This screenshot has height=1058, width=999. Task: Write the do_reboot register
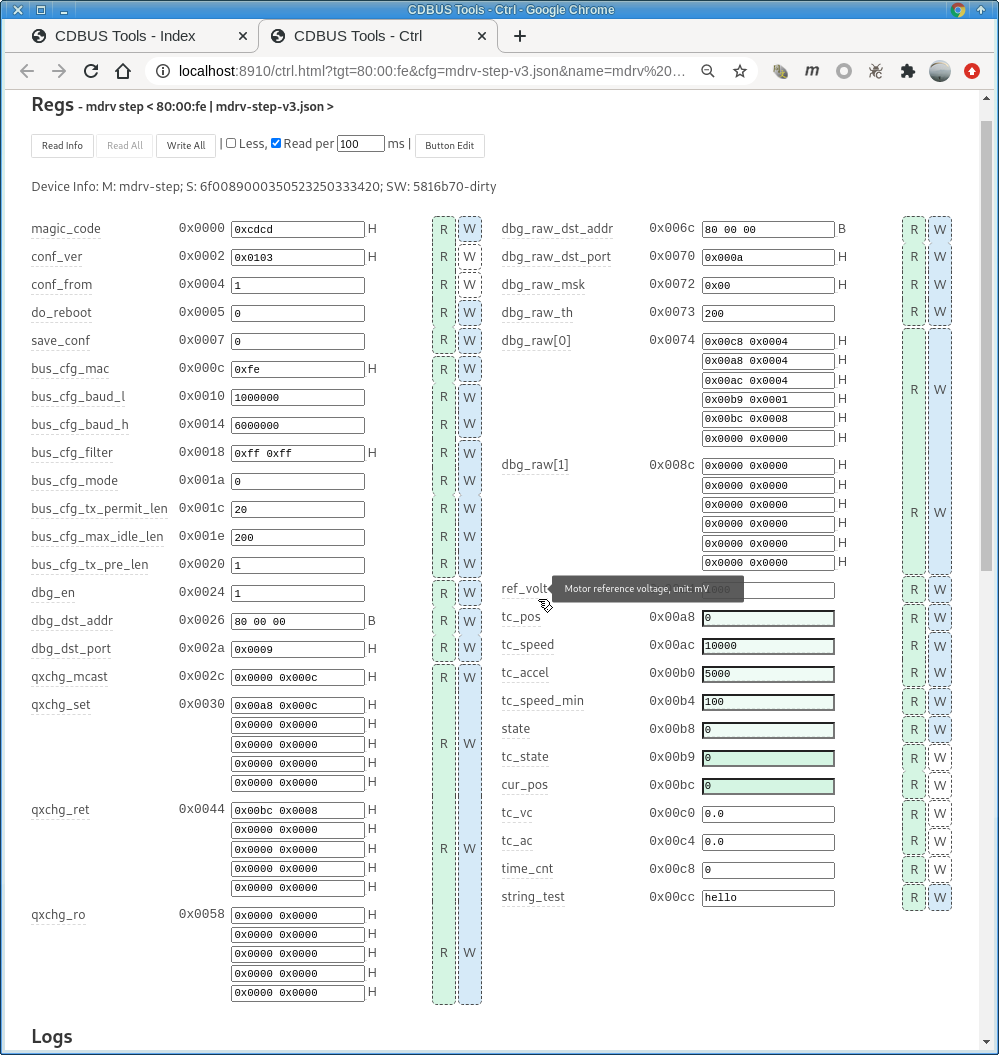(x=469, y=313)
